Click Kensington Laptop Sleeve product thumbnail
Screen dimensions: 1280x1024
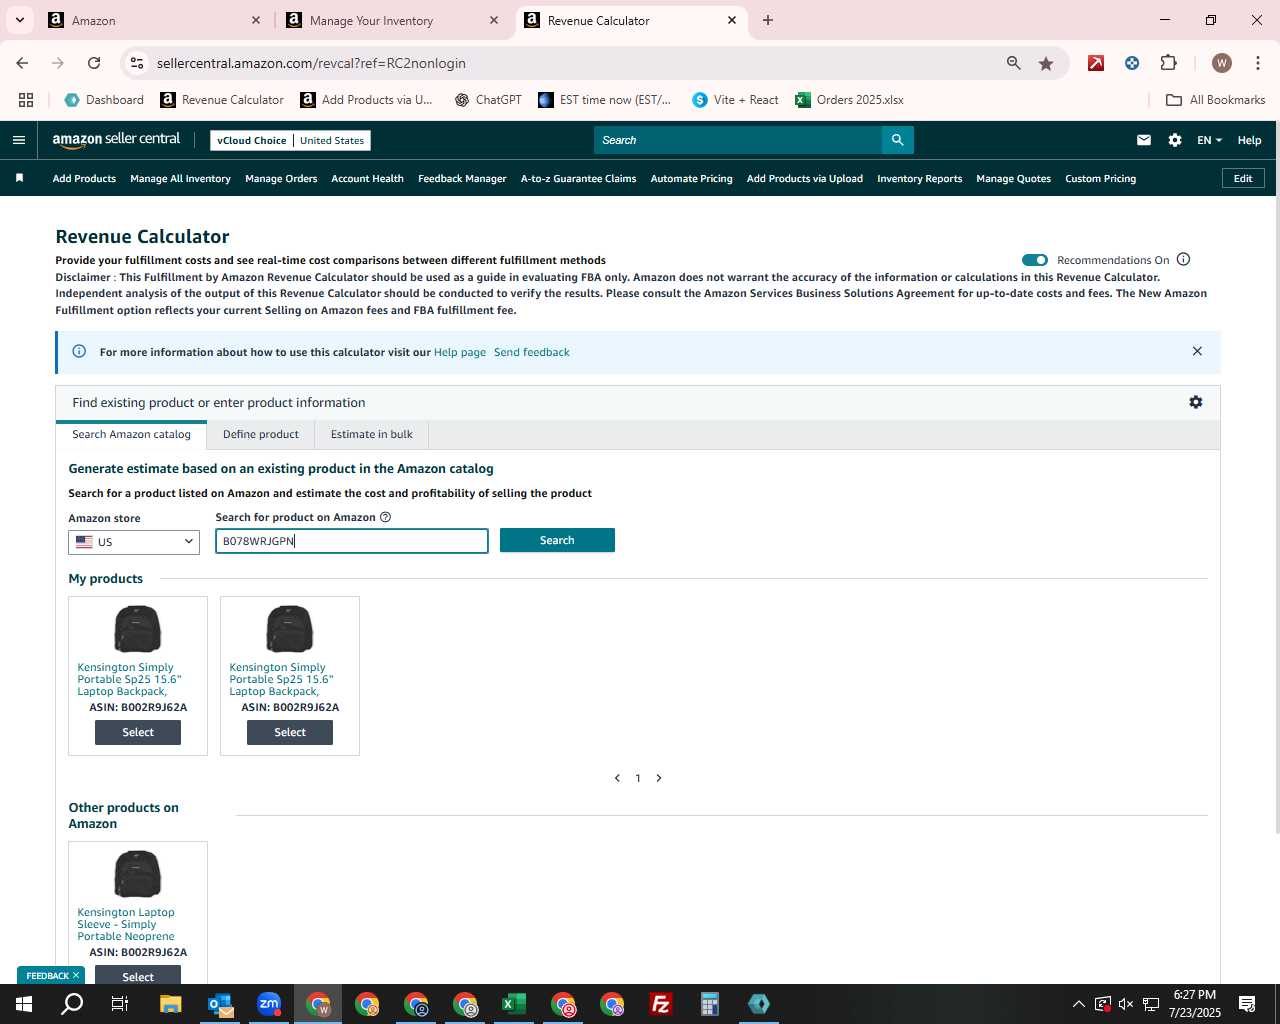click(138, 874)
